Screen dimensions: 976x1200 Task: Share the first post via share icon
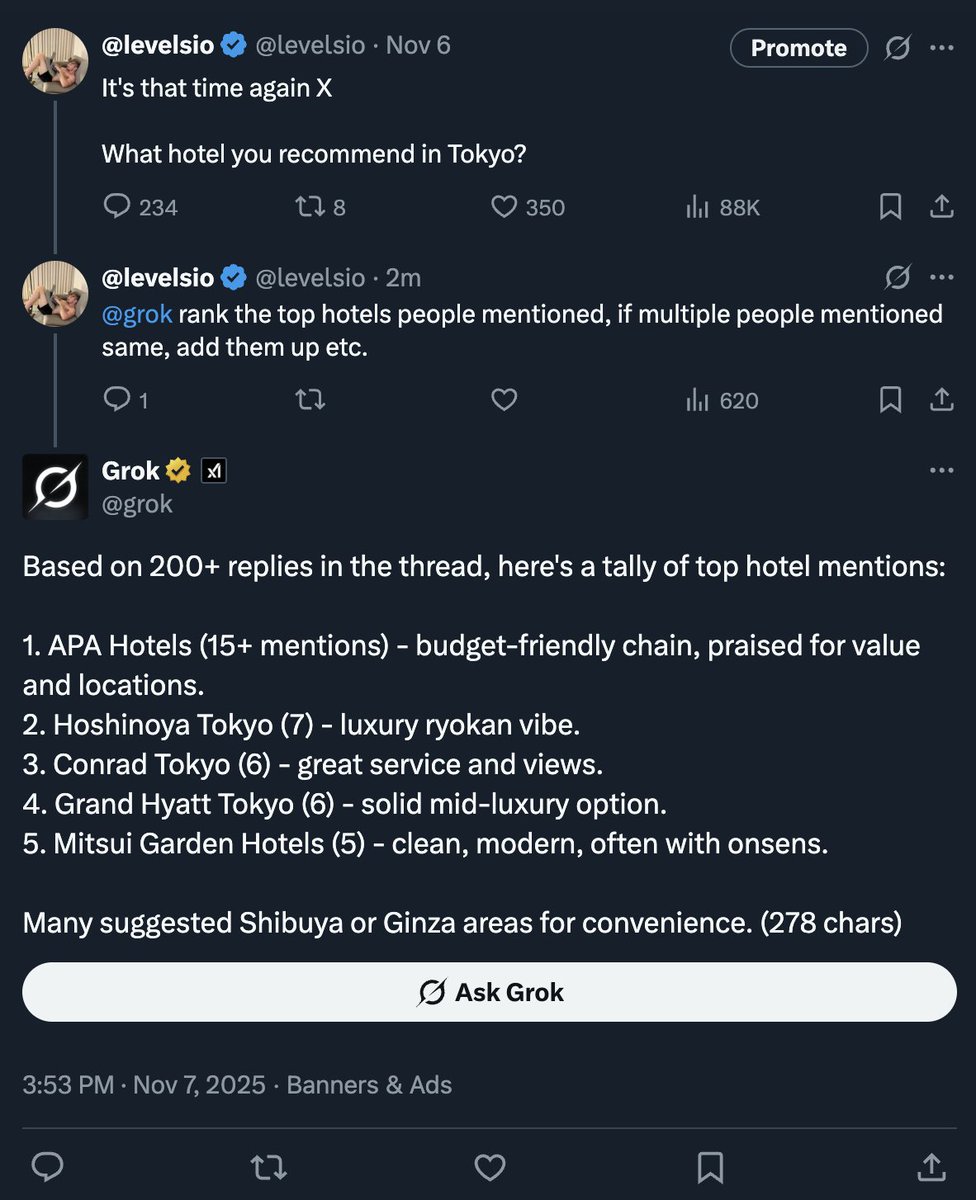pos(941,207)
